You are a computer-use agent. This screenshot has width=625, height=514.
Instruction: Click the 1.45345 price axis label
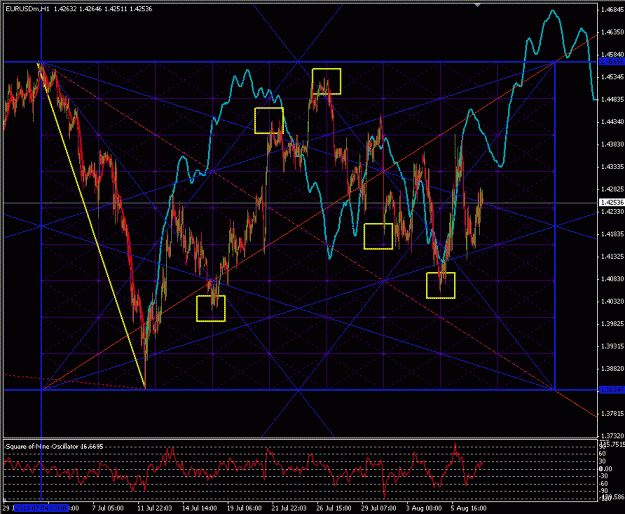click(x=613, y=77)
